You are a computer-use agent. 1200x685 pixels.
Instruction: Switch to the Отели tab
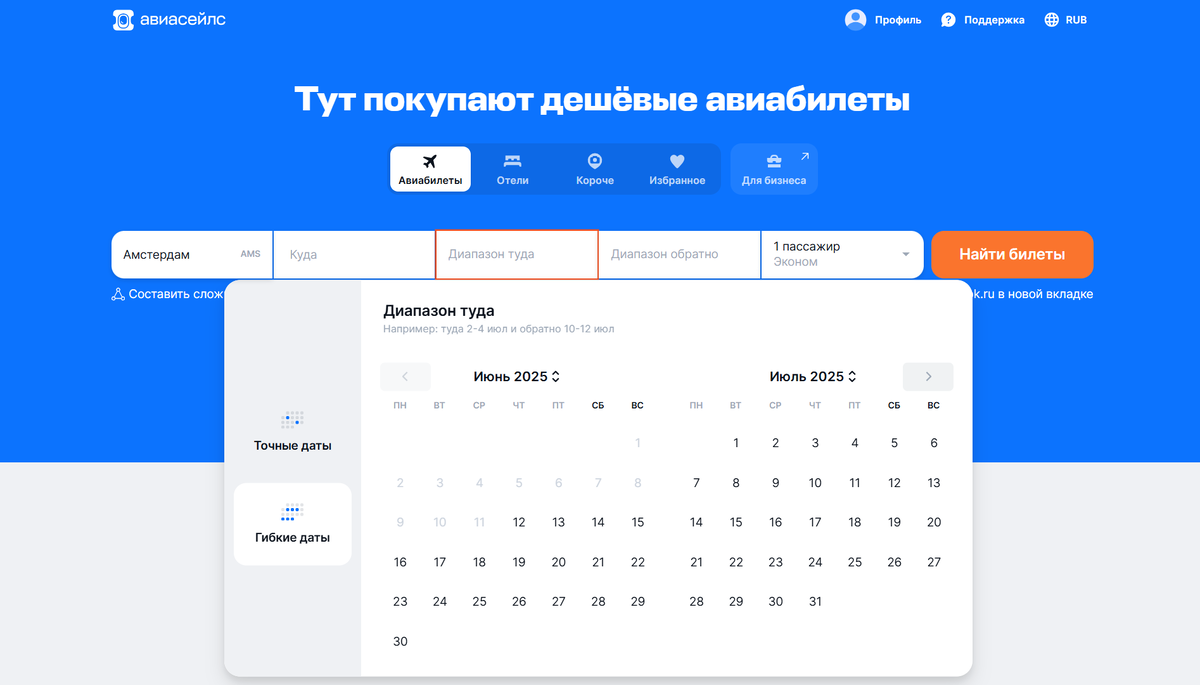512,169
